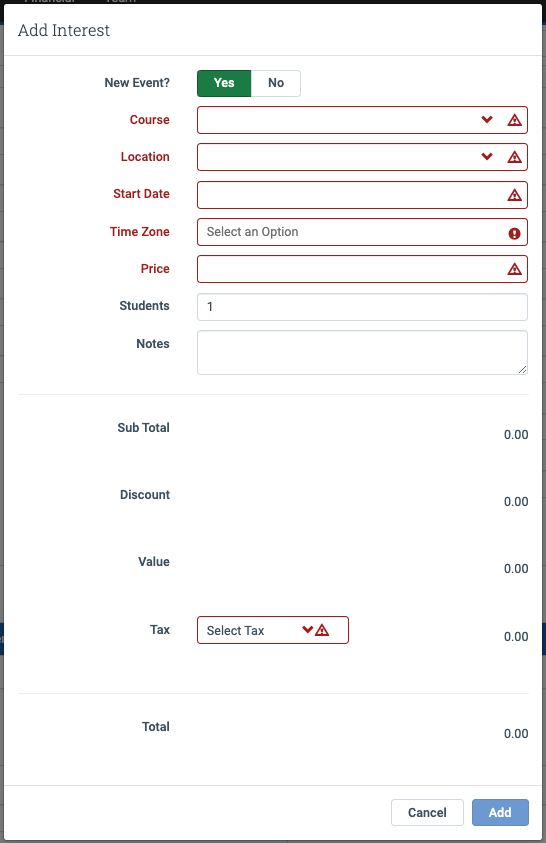Viewport: 546px width, 843px height.
Task: Open the Time Zone option selector
Action: 362,232
